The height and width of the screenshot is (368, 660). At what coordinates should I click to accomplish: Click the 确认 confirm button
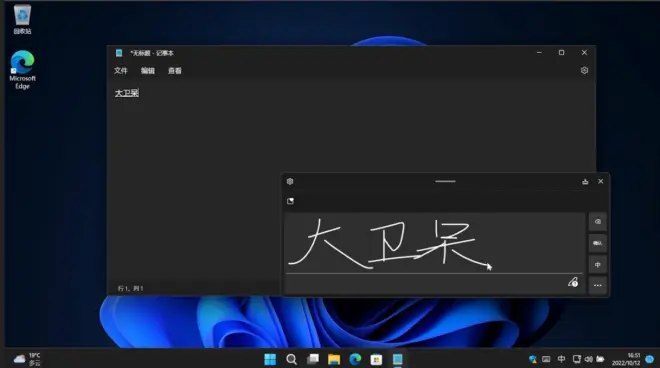pyautogui.click(x=598, y=243)
